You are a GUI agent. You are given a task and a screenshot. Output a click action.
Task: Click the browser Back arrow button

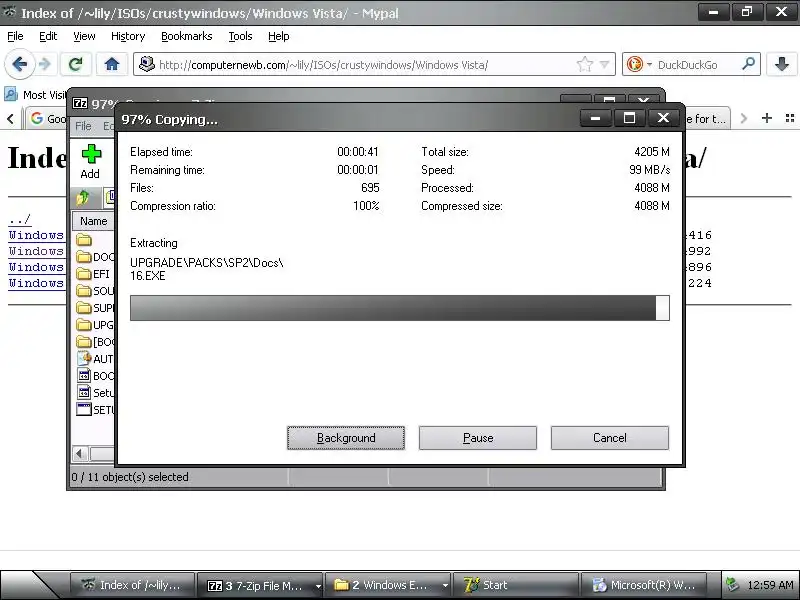pyautogui.click(x=19, y=64)
